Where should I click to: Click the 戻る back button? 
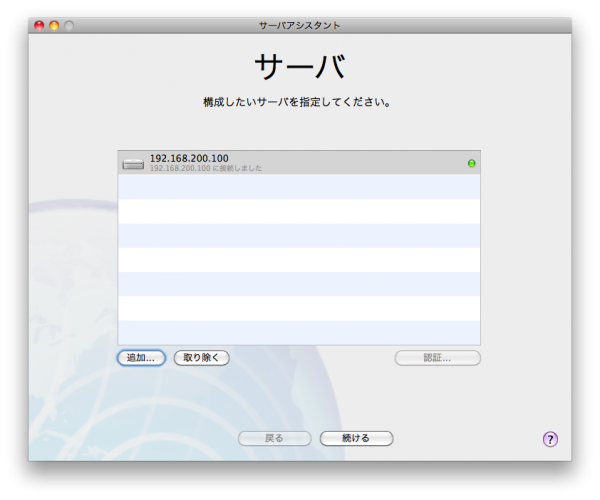tap(274, 438)
